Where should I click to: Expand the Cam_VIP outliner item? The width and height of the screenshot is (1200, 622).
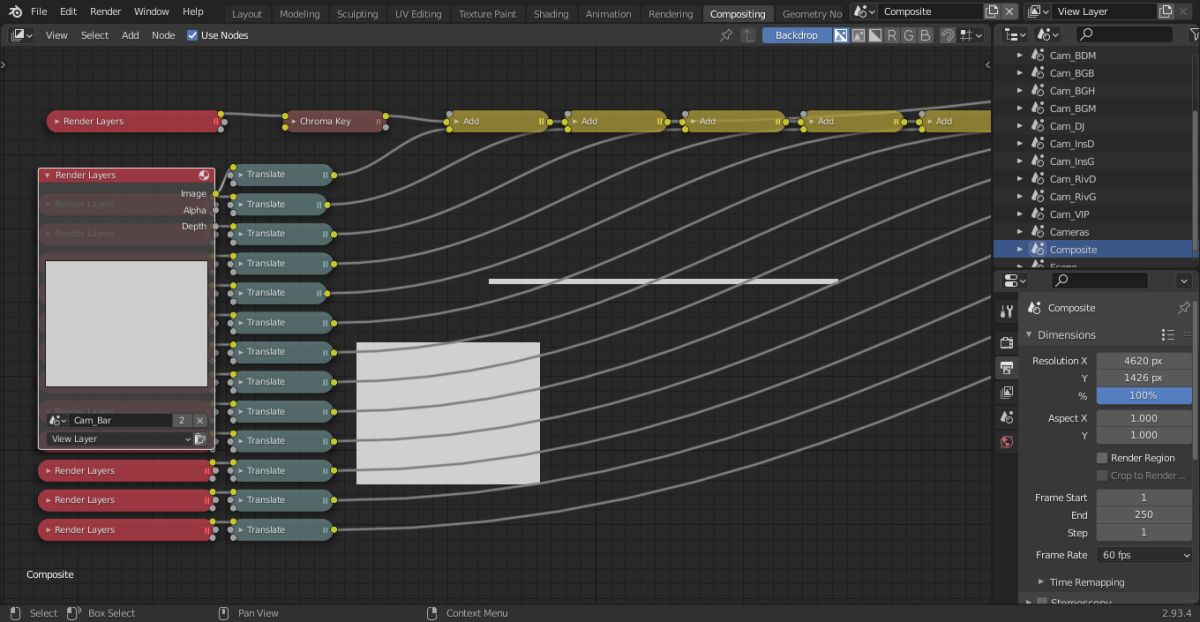(1020, 214)
